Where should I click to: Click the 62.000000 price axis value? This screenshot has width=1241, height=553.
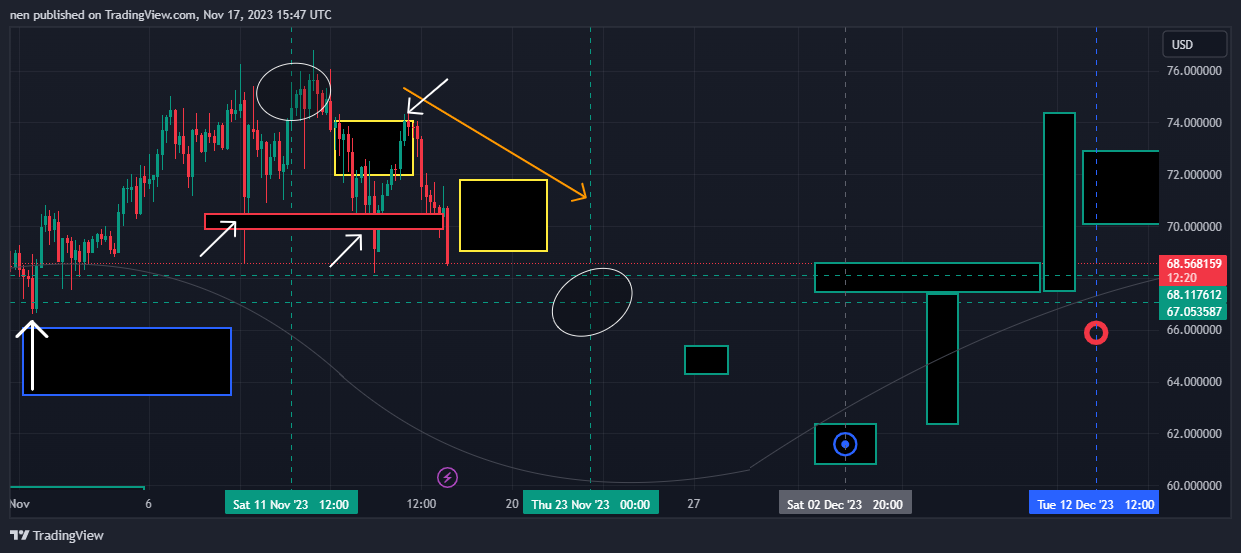[1195, 434]
